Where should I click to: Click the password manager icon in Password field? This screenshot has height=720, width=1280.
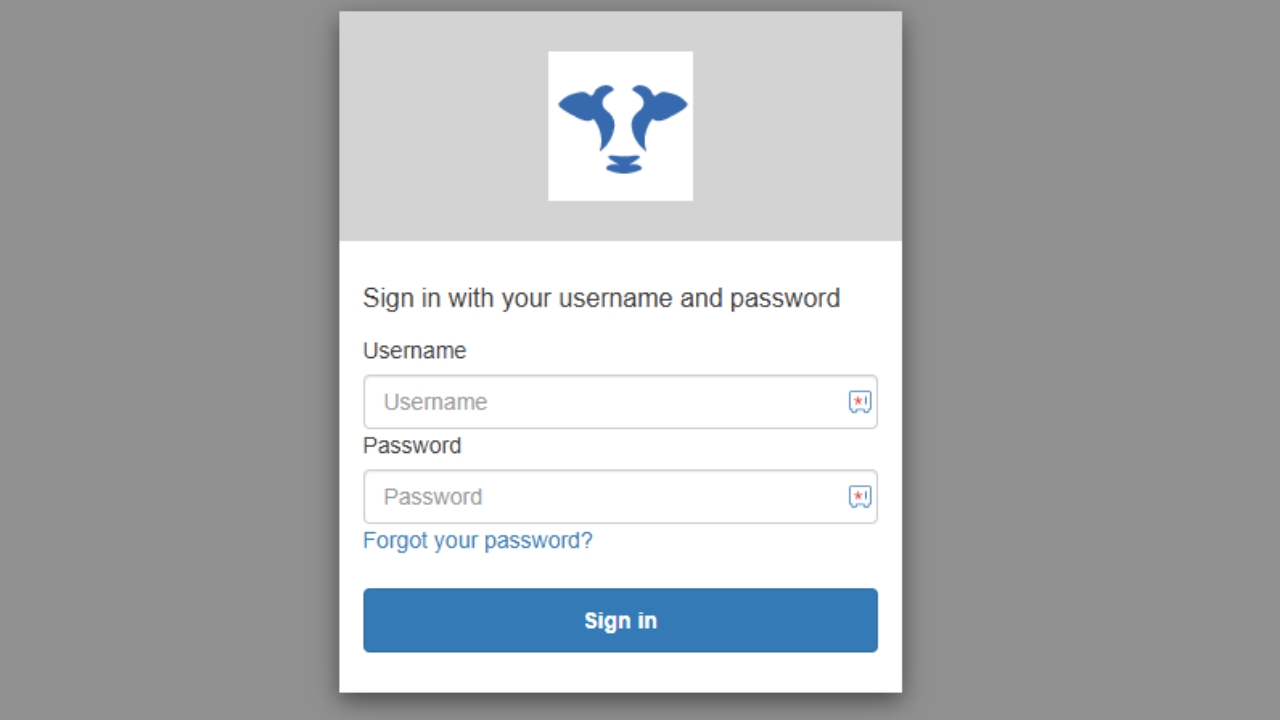859,497
